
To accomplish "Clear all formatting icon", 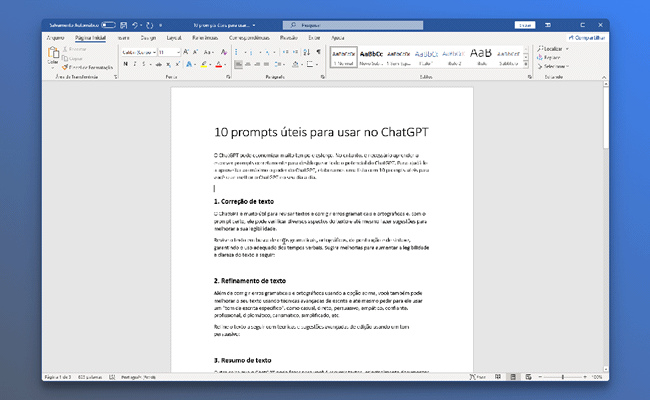I will [x=223, y=52].
